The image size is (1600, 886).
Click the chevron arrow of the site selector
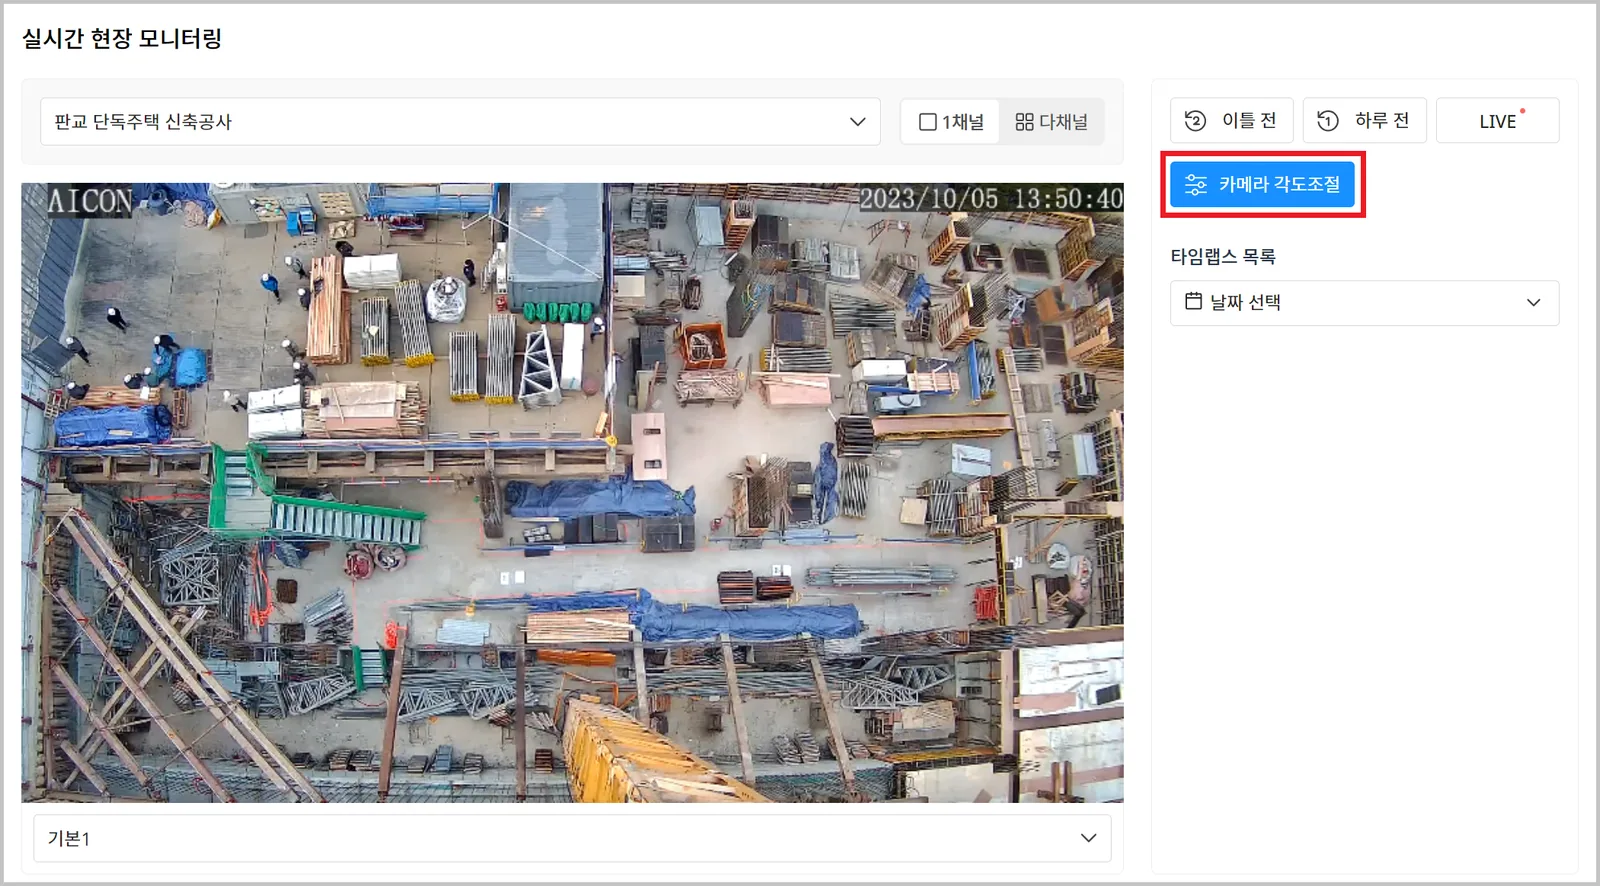[x=857, y=122]
